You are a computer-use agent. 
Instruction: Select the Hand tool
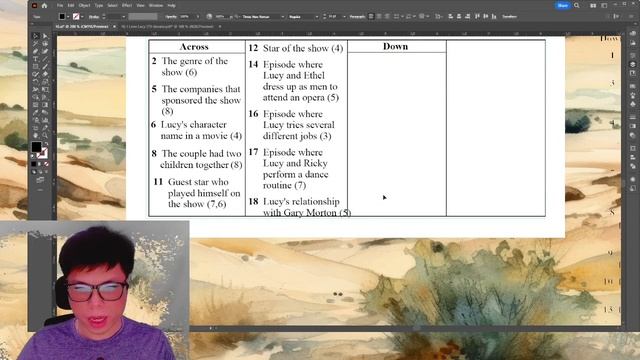tap(36, 135)
